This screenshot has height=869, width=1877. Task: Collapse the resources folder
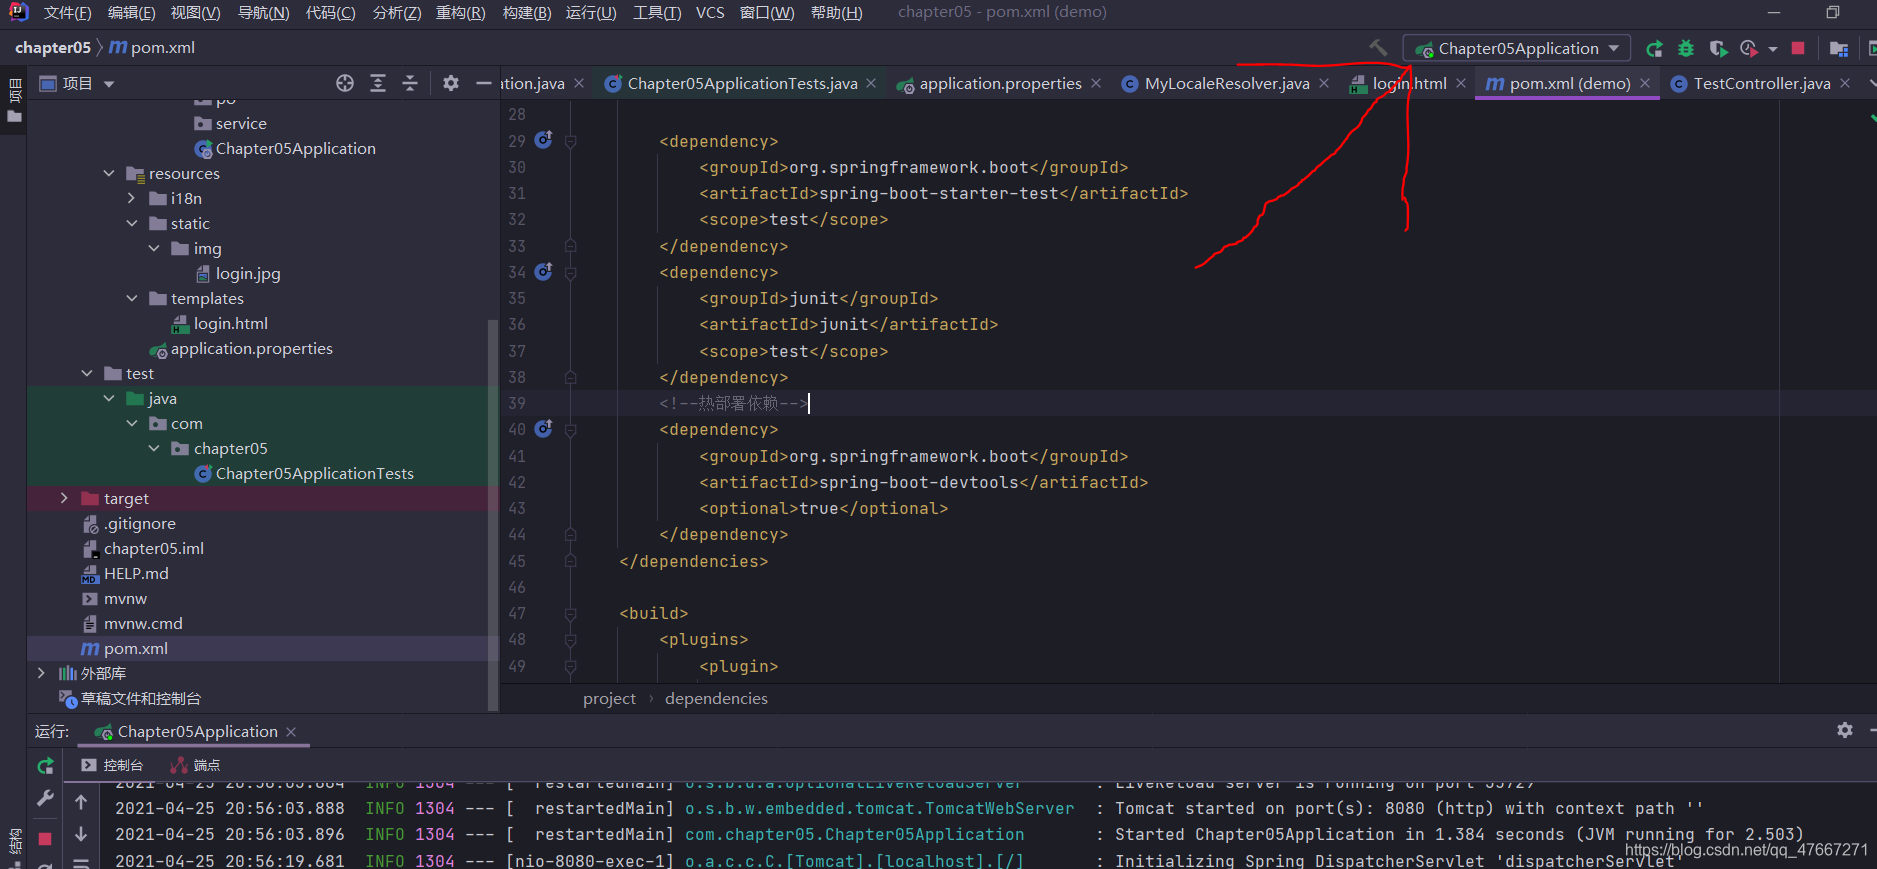click(x=109, y=173)
